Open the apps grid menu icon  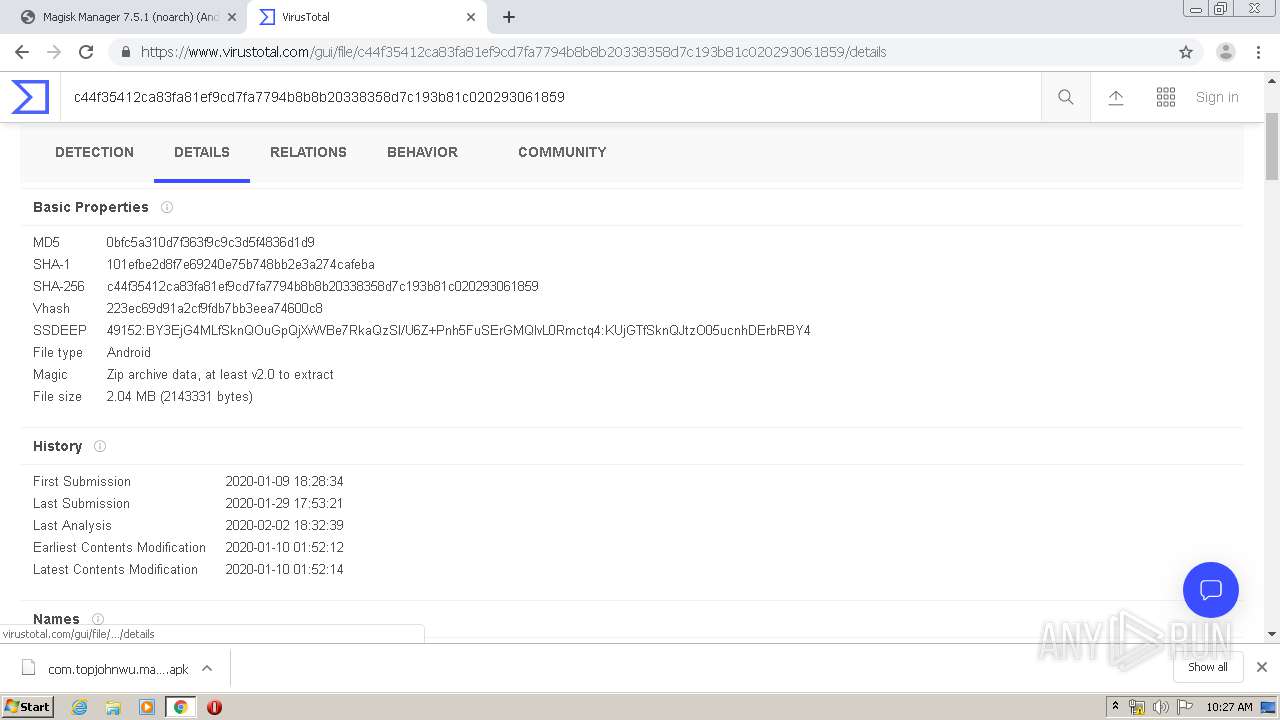1166,97
